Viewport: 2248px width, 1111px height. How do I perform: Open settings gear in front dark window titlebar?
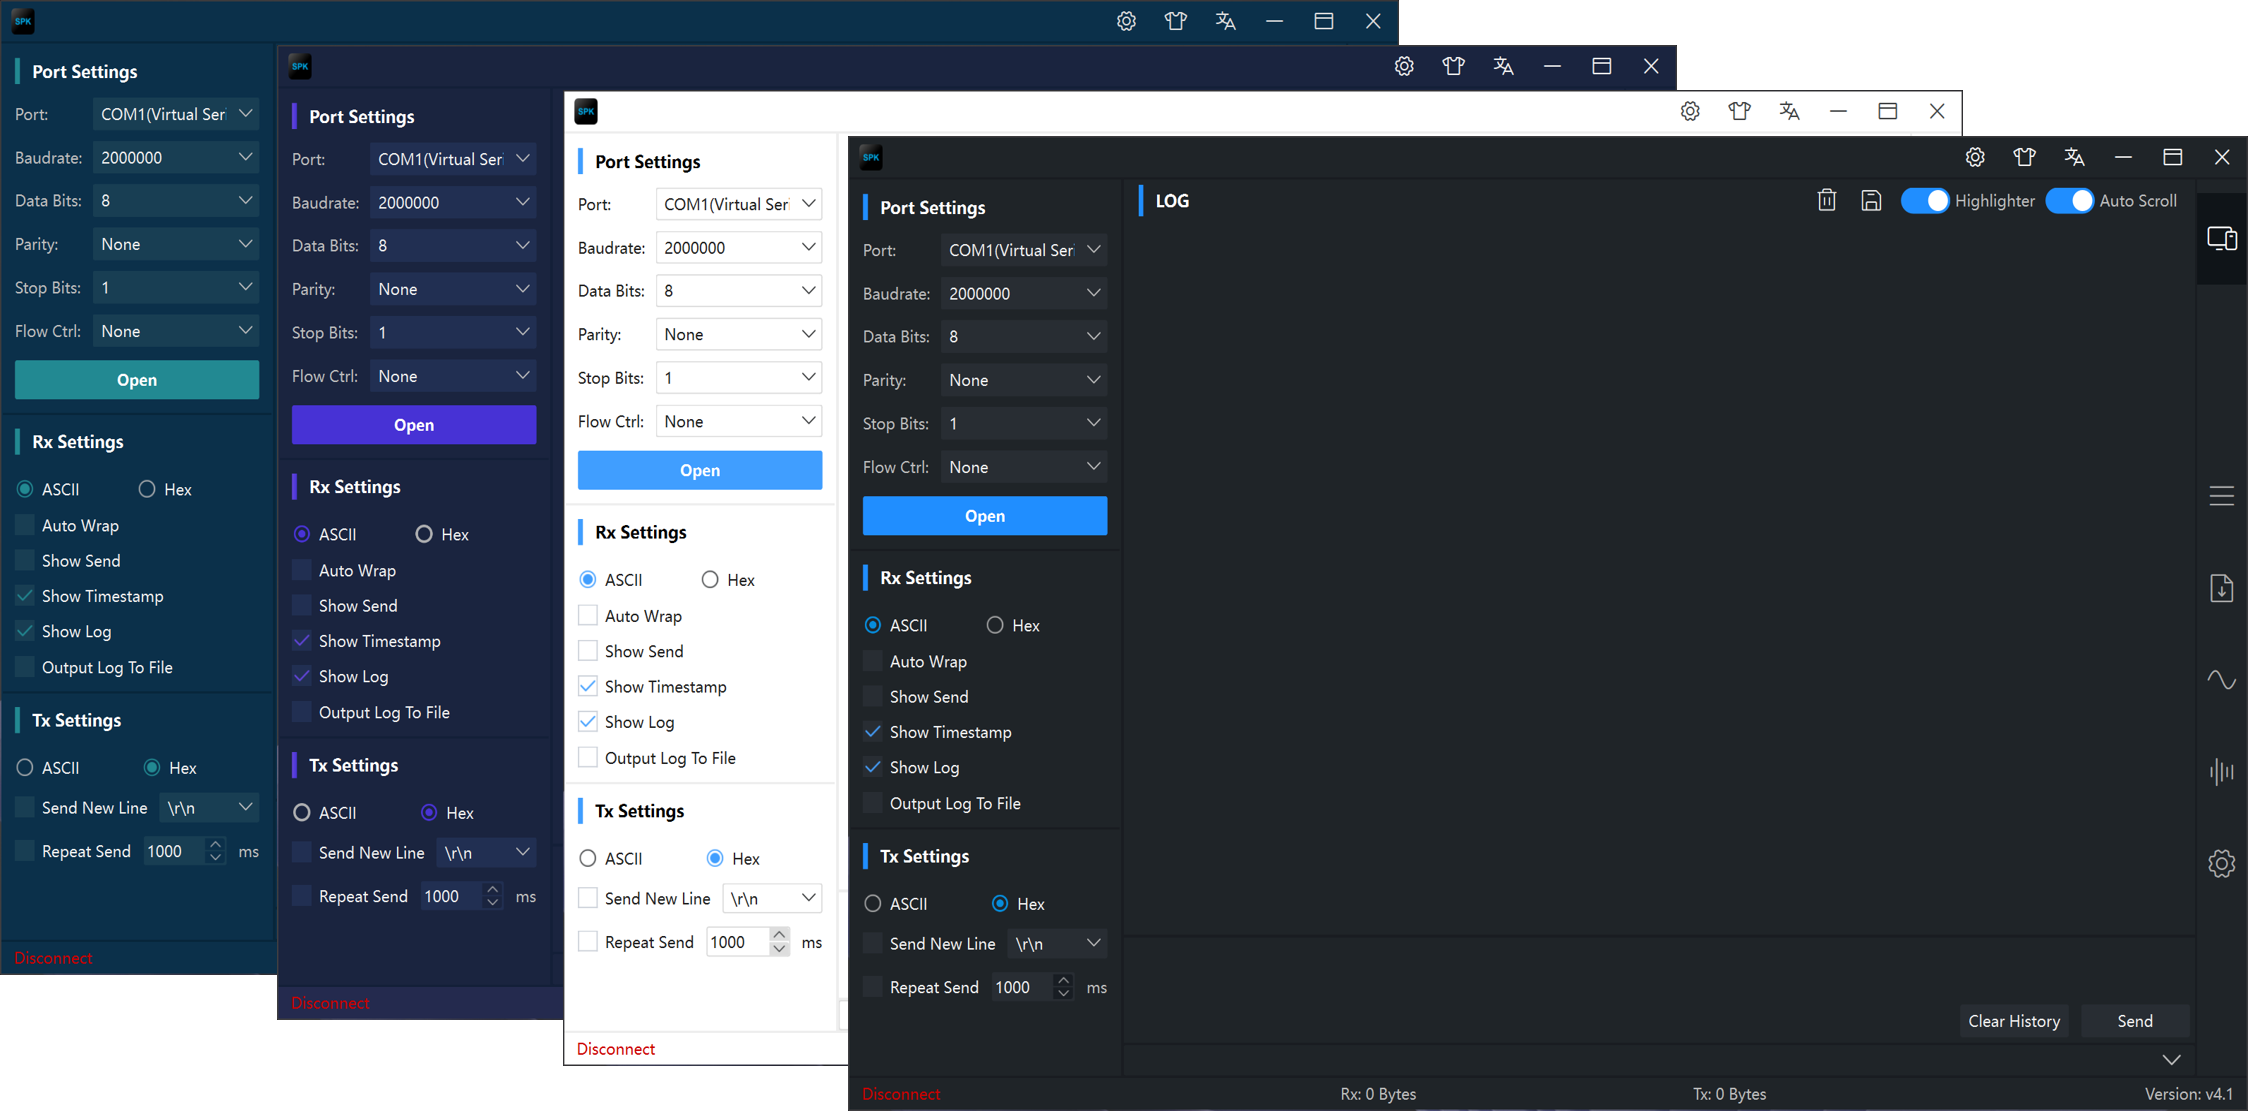(x=1975, y=157)
